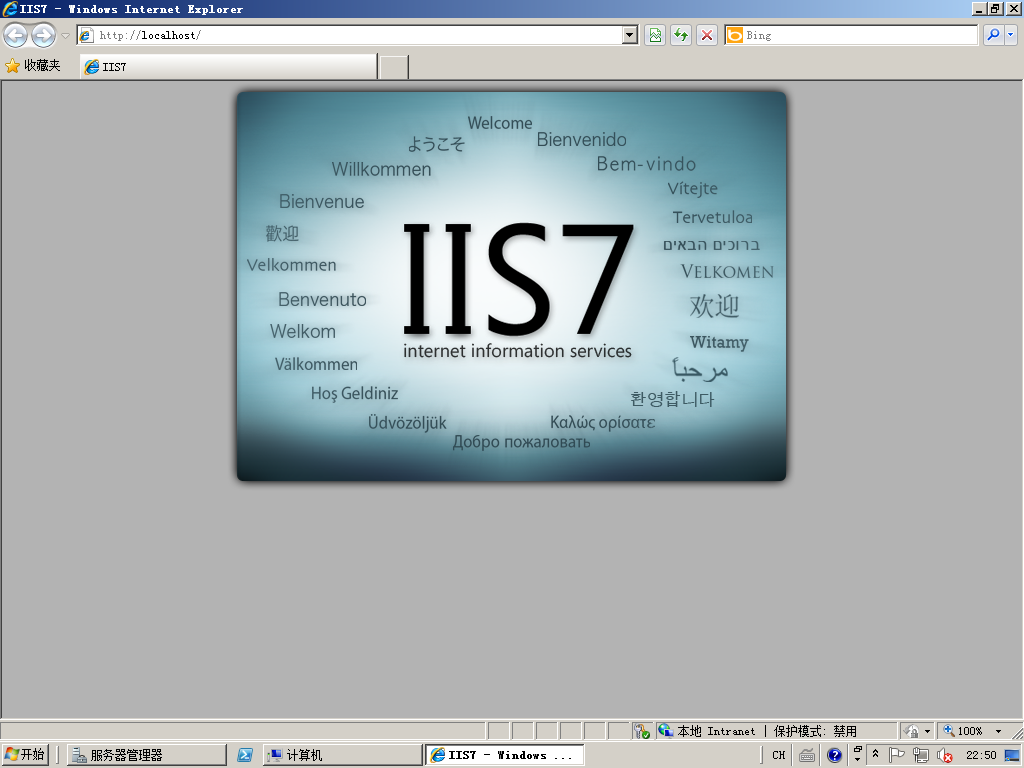Expand the zoom level dropdown arrow
1024x768 pixels.
point(998,731)
